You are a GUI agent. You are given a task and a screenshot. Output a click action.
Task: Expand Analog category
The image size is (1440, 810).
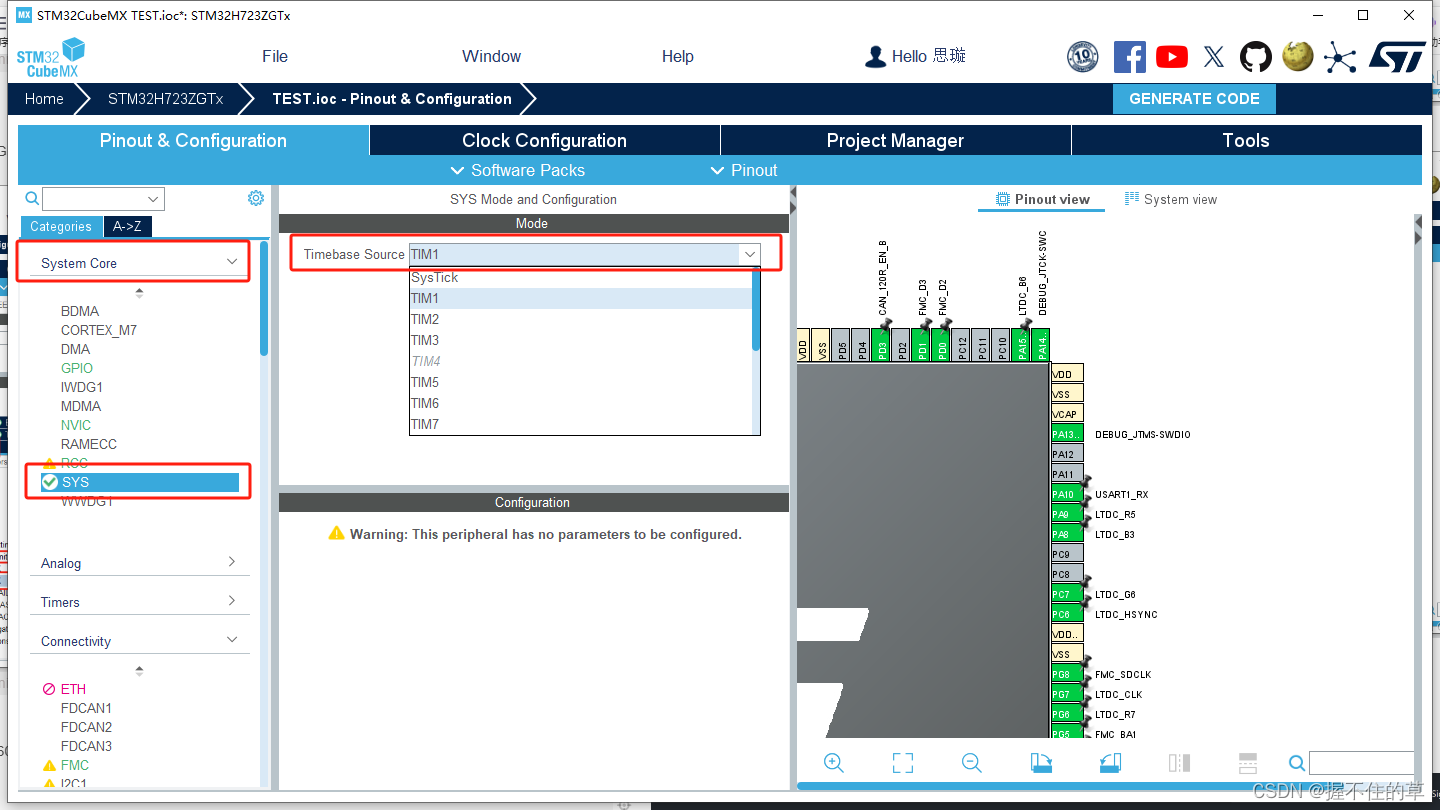pos(140,563)
